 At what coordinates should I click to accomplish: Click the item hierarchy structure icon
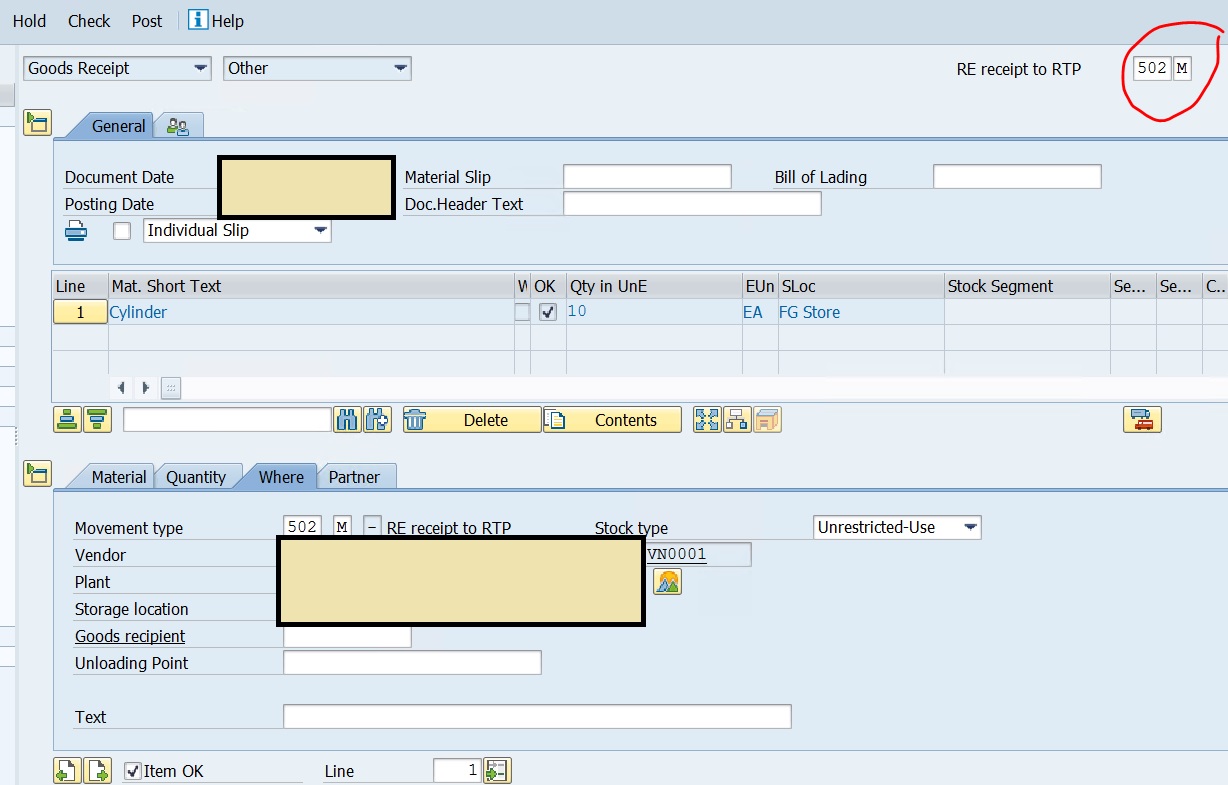(737, 420)
